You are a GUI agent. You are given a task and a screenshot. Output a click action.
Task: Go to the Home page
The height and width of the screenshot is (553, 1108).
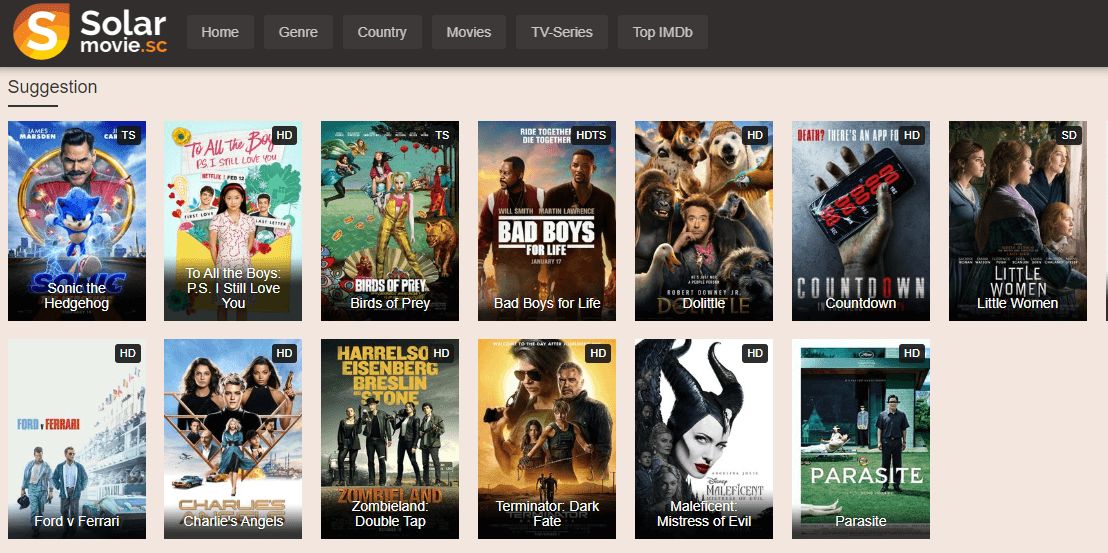[220, 32]
